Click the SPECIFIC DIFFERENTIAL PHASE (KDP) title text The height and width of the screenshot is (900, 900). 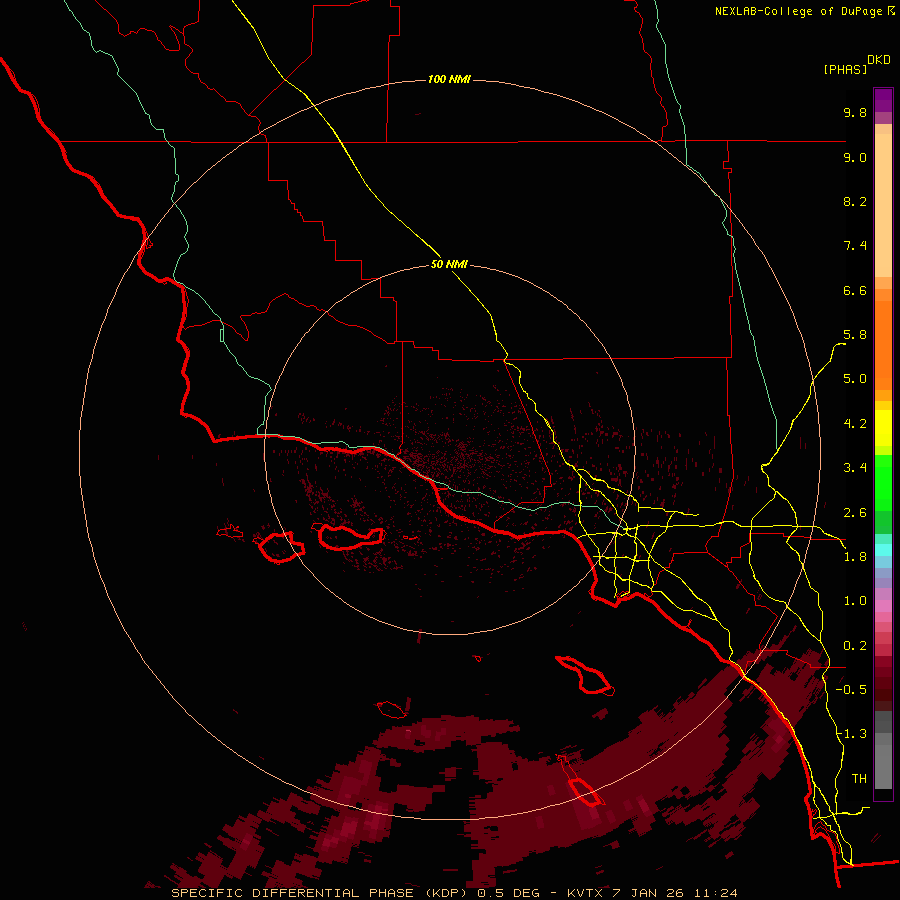pos(319,893)
